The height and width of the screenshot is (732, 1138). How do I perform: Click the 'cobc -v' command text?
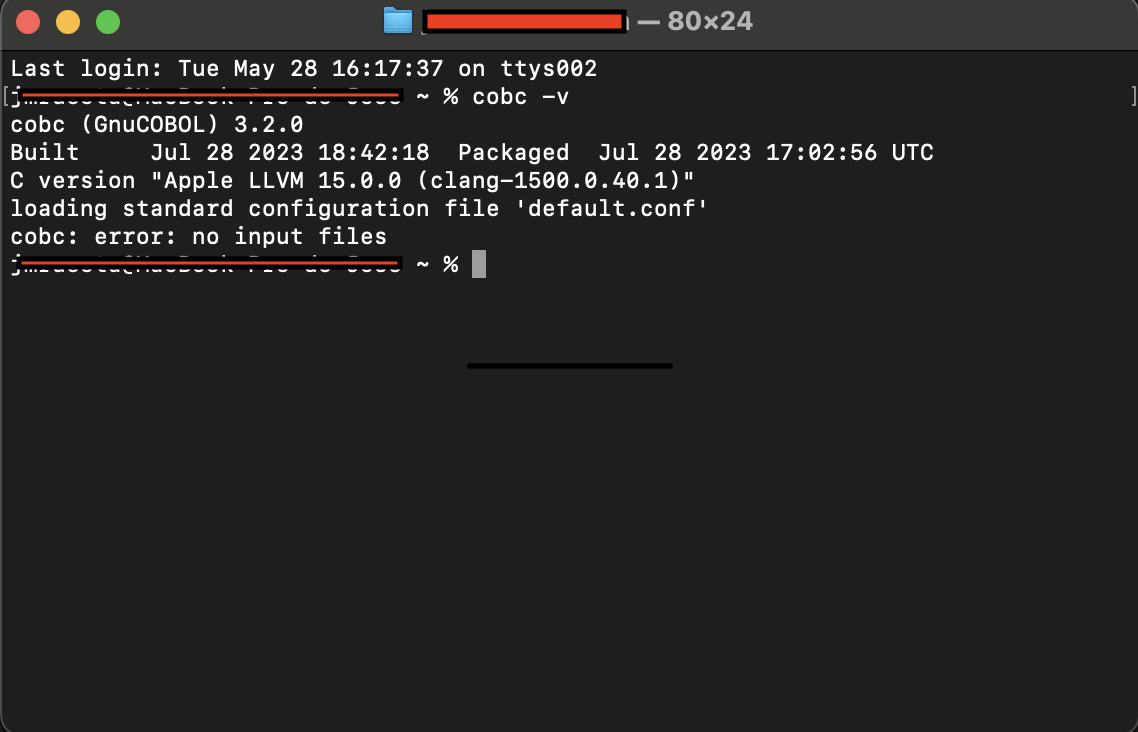tap(520, 97)
